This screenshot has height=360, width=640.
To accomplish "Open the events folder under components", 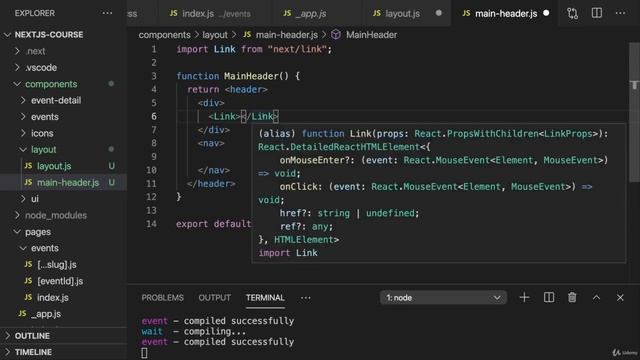I will 45,117.
